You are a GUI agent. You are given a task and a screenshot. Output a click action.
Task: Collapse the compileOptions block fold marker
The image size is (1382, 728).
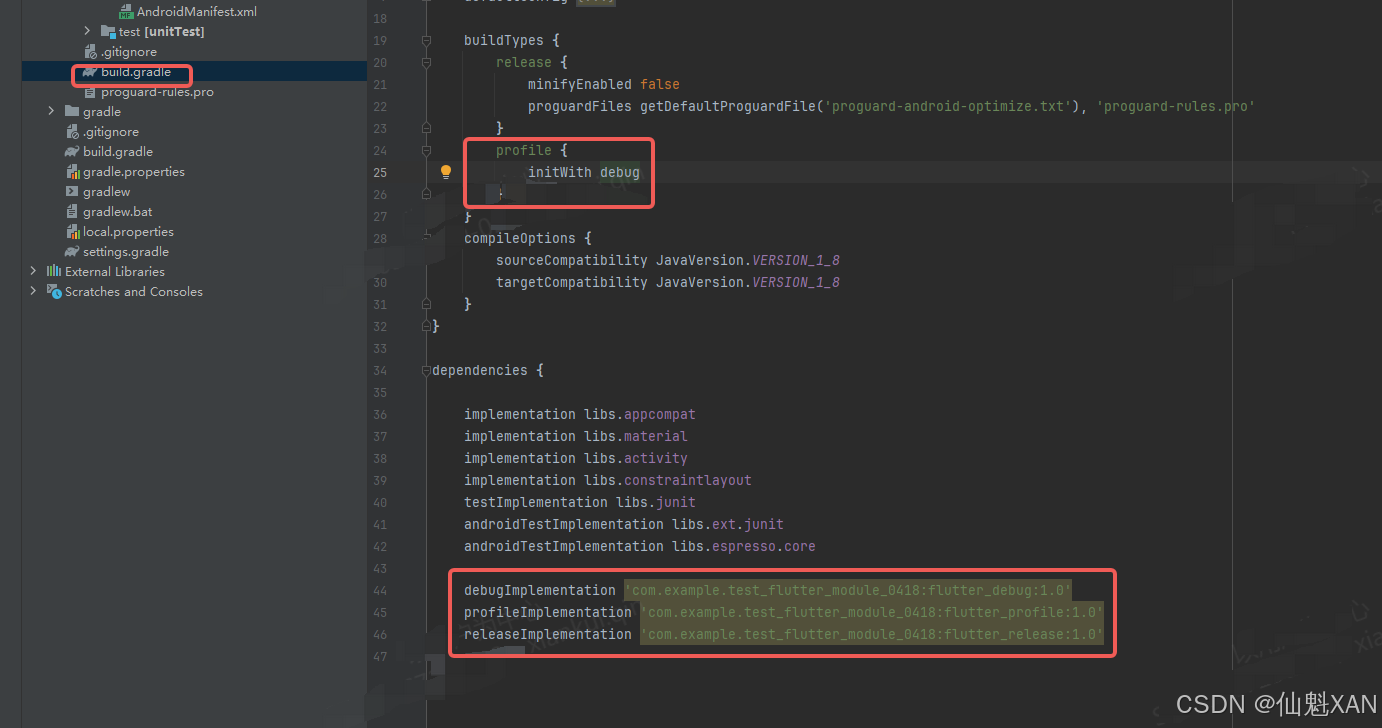[x=426, y=239]
